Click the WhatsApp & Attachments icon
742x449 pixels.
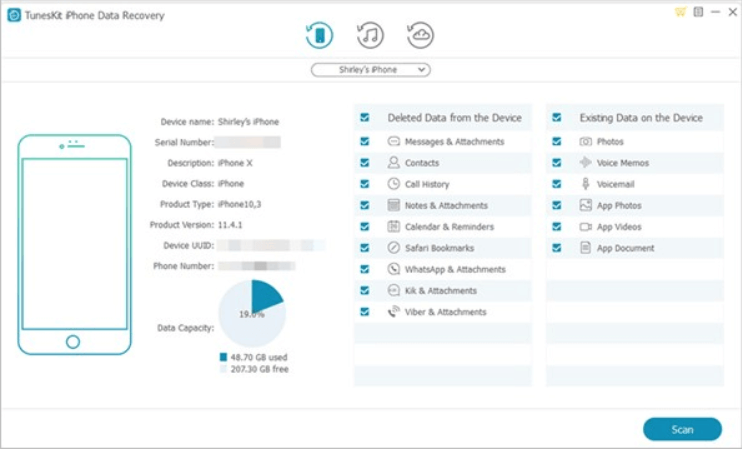(394, 269)
